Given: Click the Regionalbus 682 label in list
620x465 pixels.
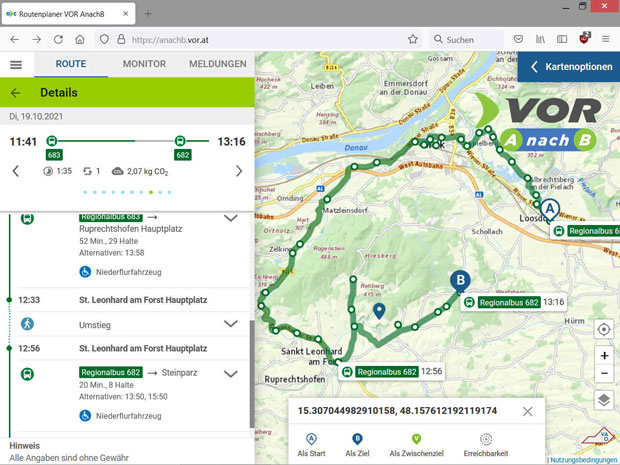Looking at the screenshot, I should [x=111, y=372].
